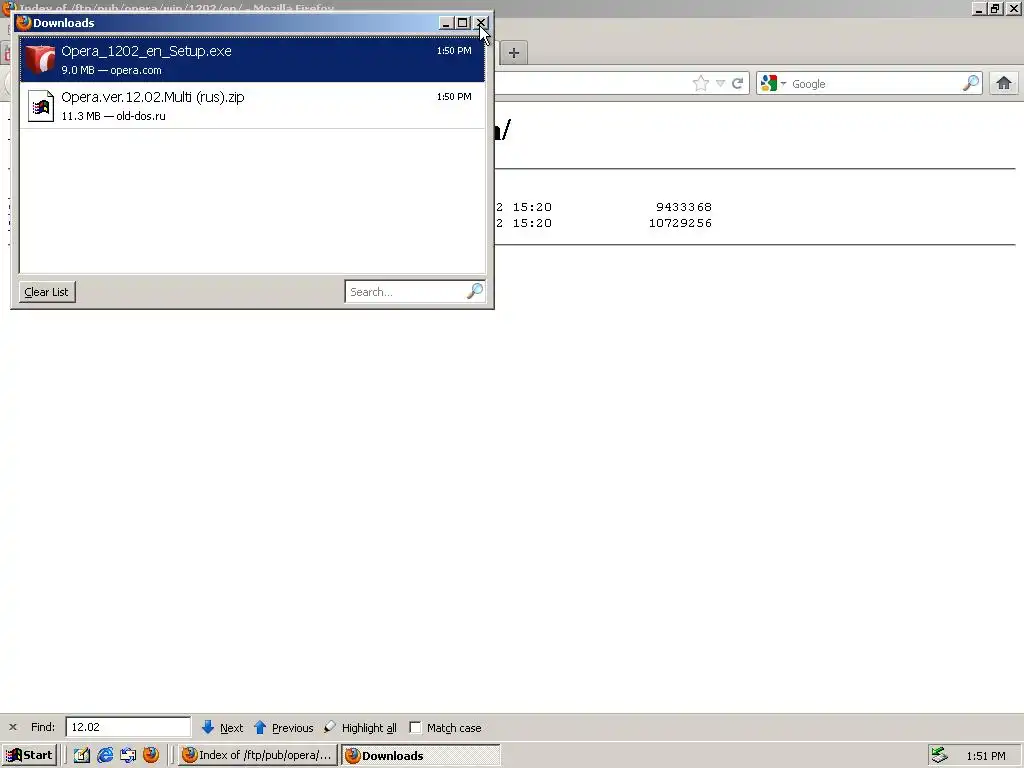
Task: Click the 1:51 PM taskbar clock
Action: 986,756
